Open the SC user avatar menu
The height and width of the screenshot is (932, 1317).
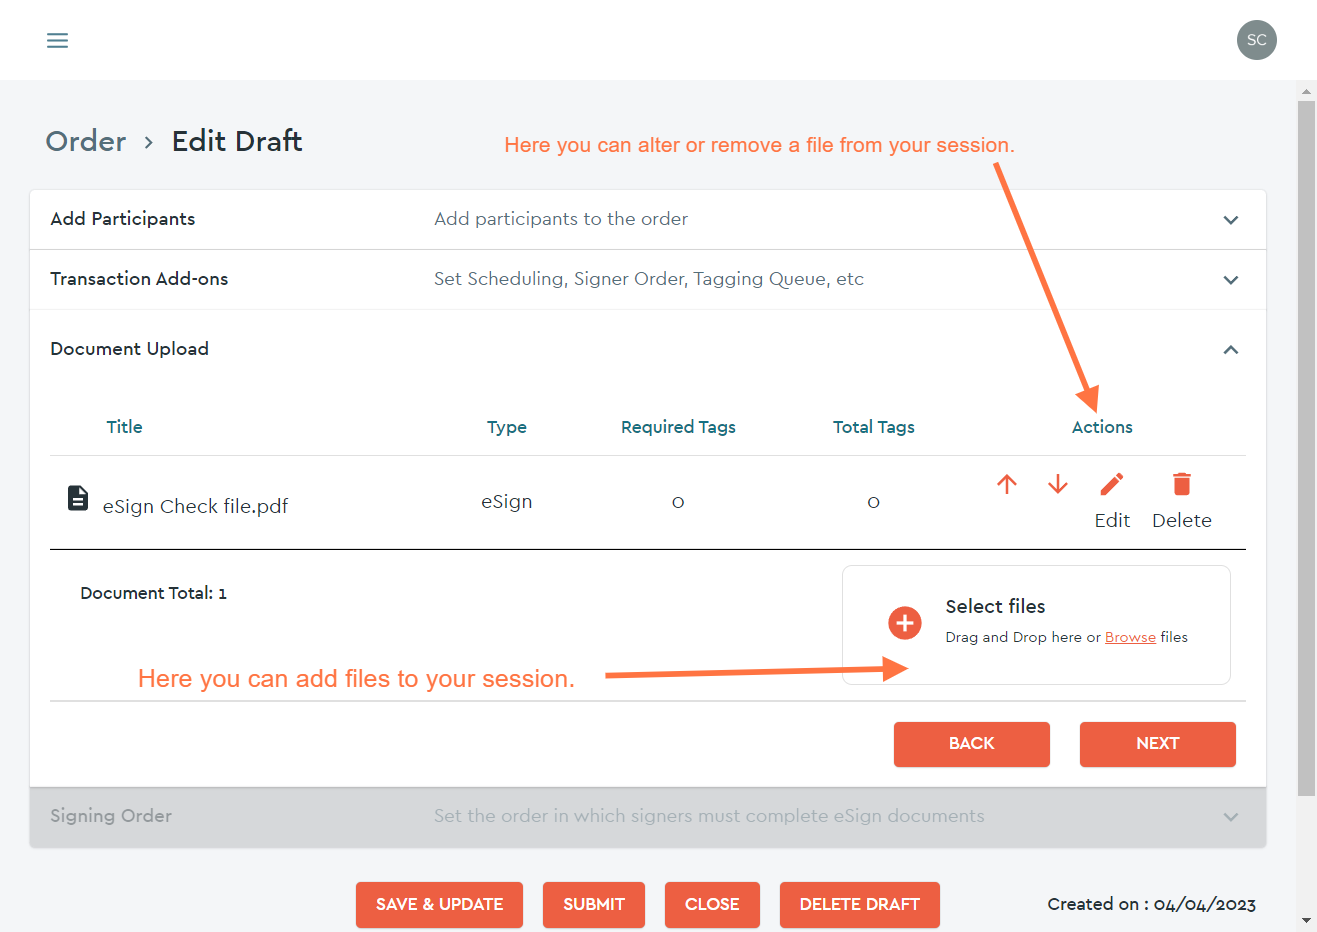[x=1257, y=40]
